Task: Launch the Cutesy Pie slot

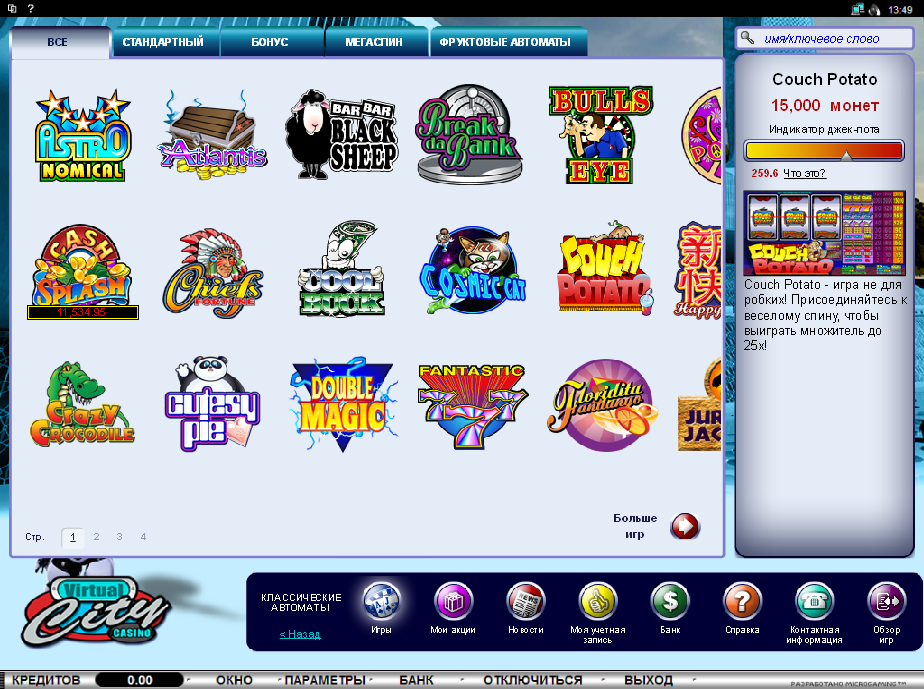Action: (212, 404)
